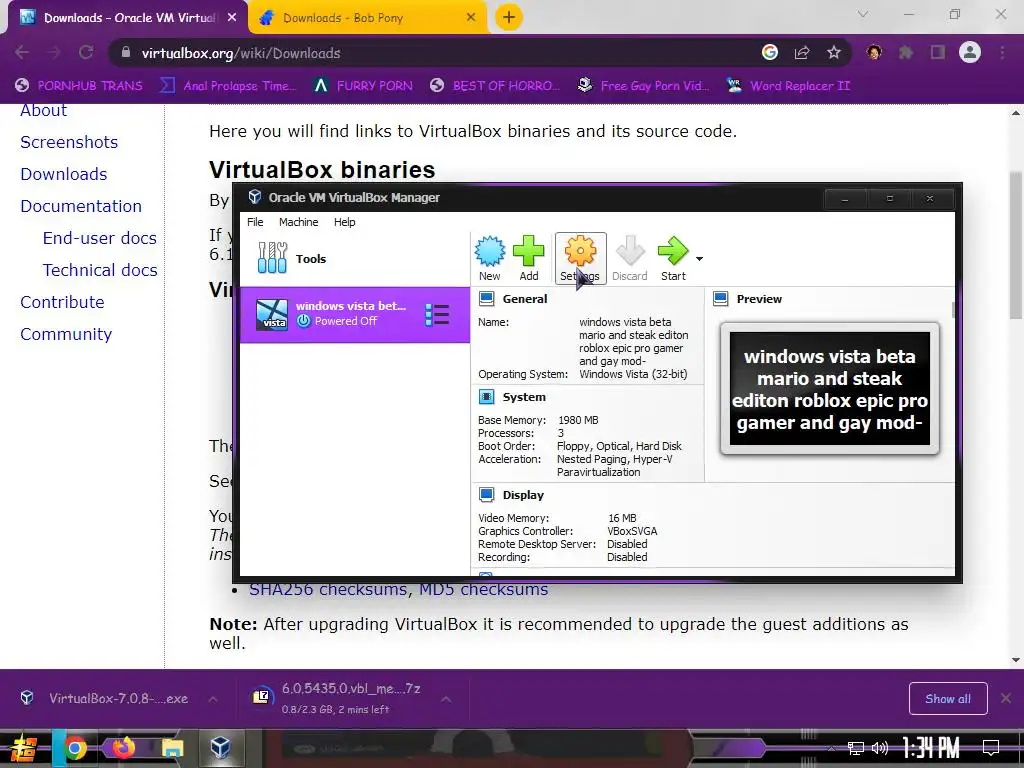The width and height of the screenshot is (1024, 768).
Task: Bookmark this page with star icon
Action: tap(834, 52)
